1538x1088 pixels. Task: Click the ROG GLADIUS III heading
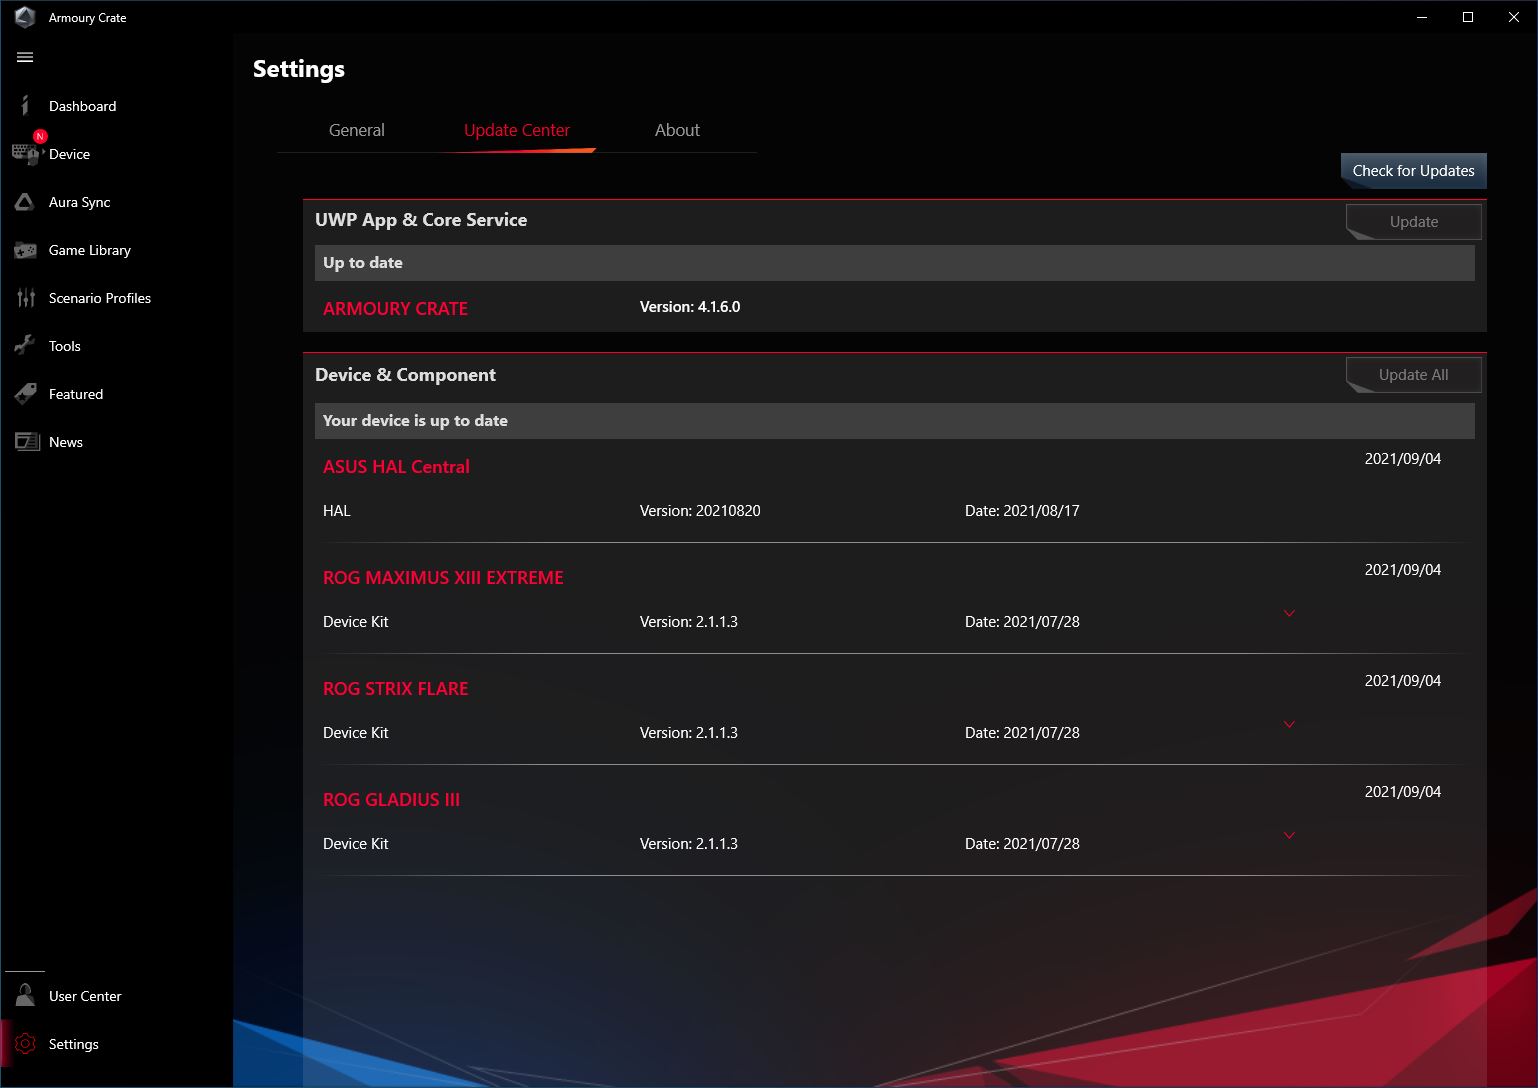point(391,800)
